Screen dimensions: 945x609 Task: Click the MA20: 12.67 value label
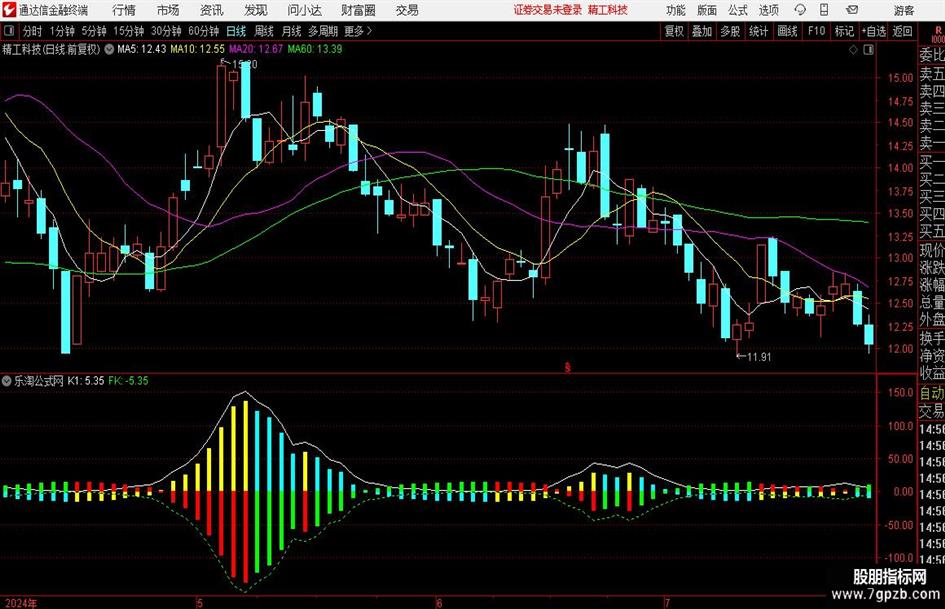(256, 49)
